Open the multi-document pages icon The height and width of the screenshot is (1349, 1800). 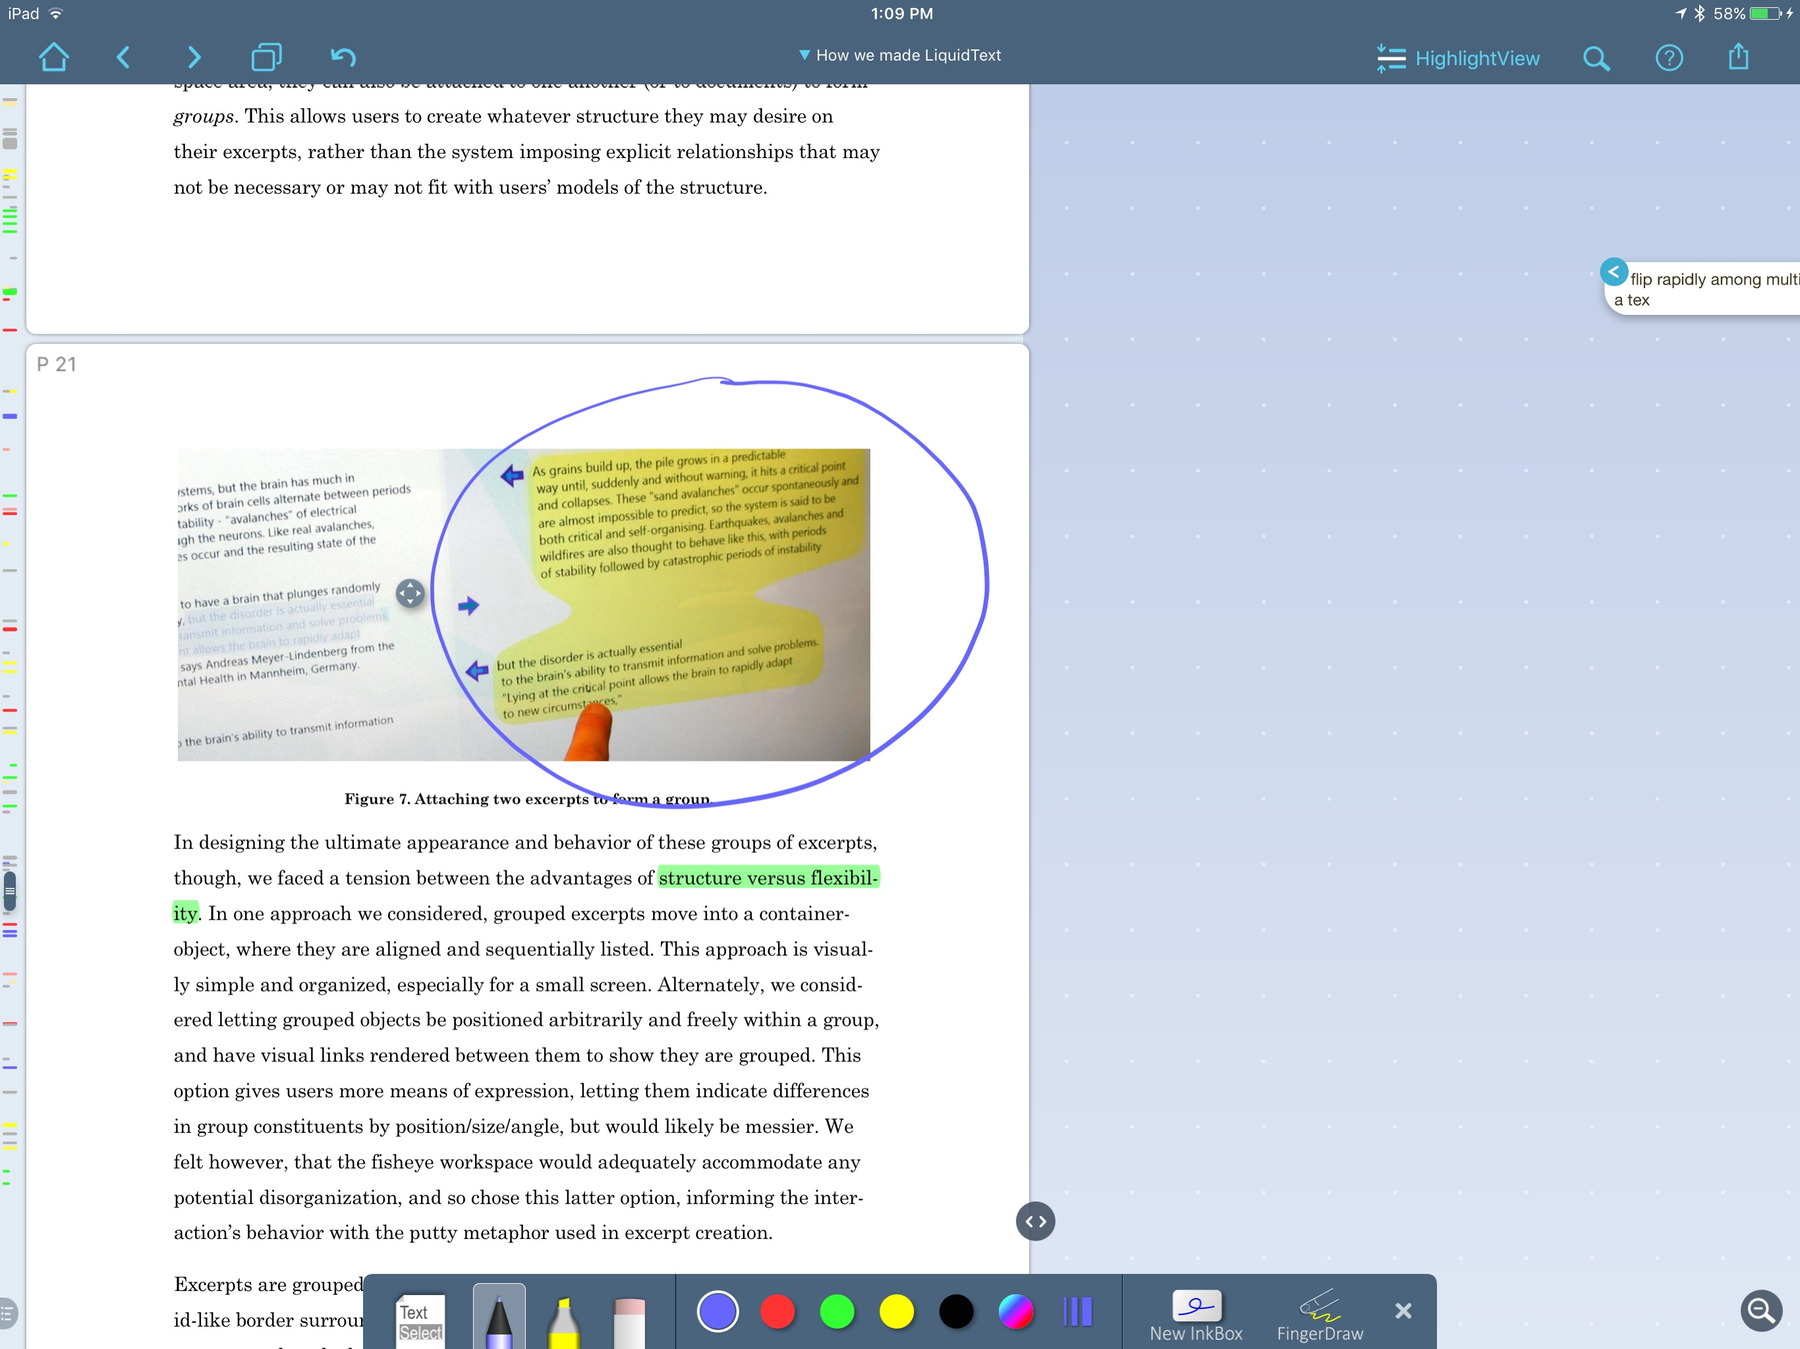click(x=266, y=57)
